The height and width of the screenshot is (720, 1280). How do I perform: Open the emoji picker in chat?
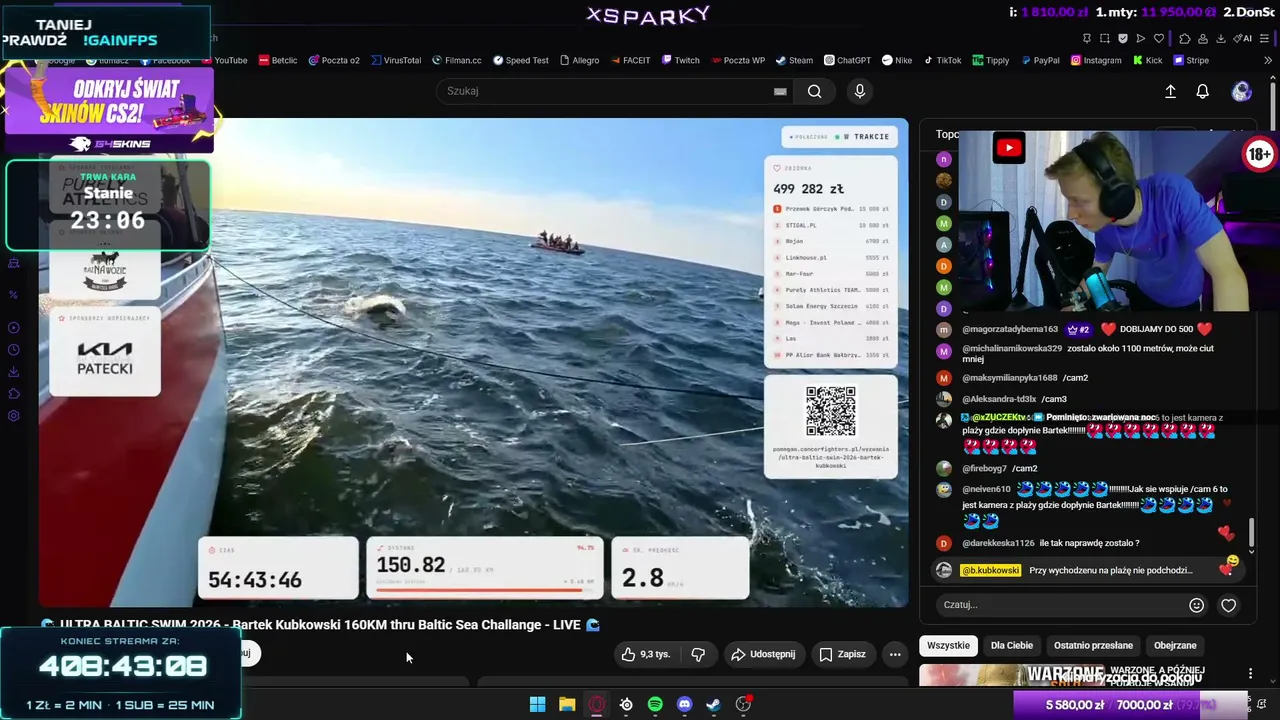click(x=1196, y=605)
